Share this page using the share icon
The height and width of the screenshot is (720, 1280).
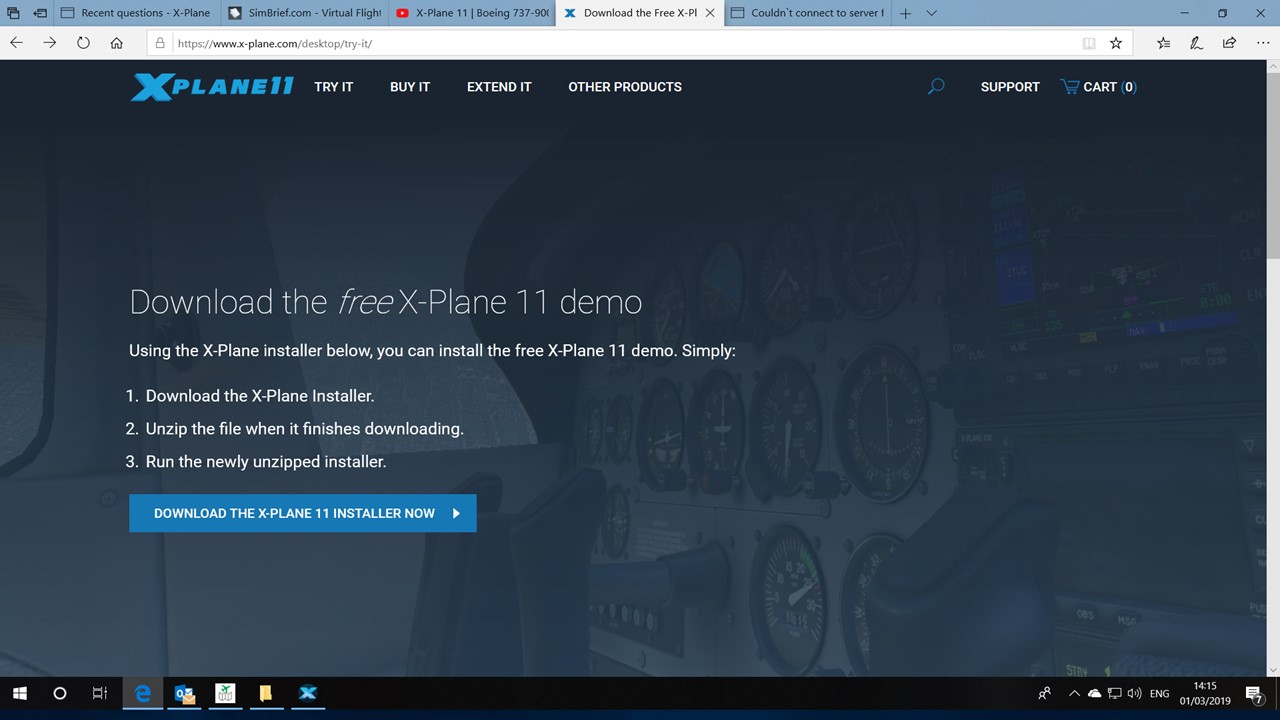point(1229,43)
